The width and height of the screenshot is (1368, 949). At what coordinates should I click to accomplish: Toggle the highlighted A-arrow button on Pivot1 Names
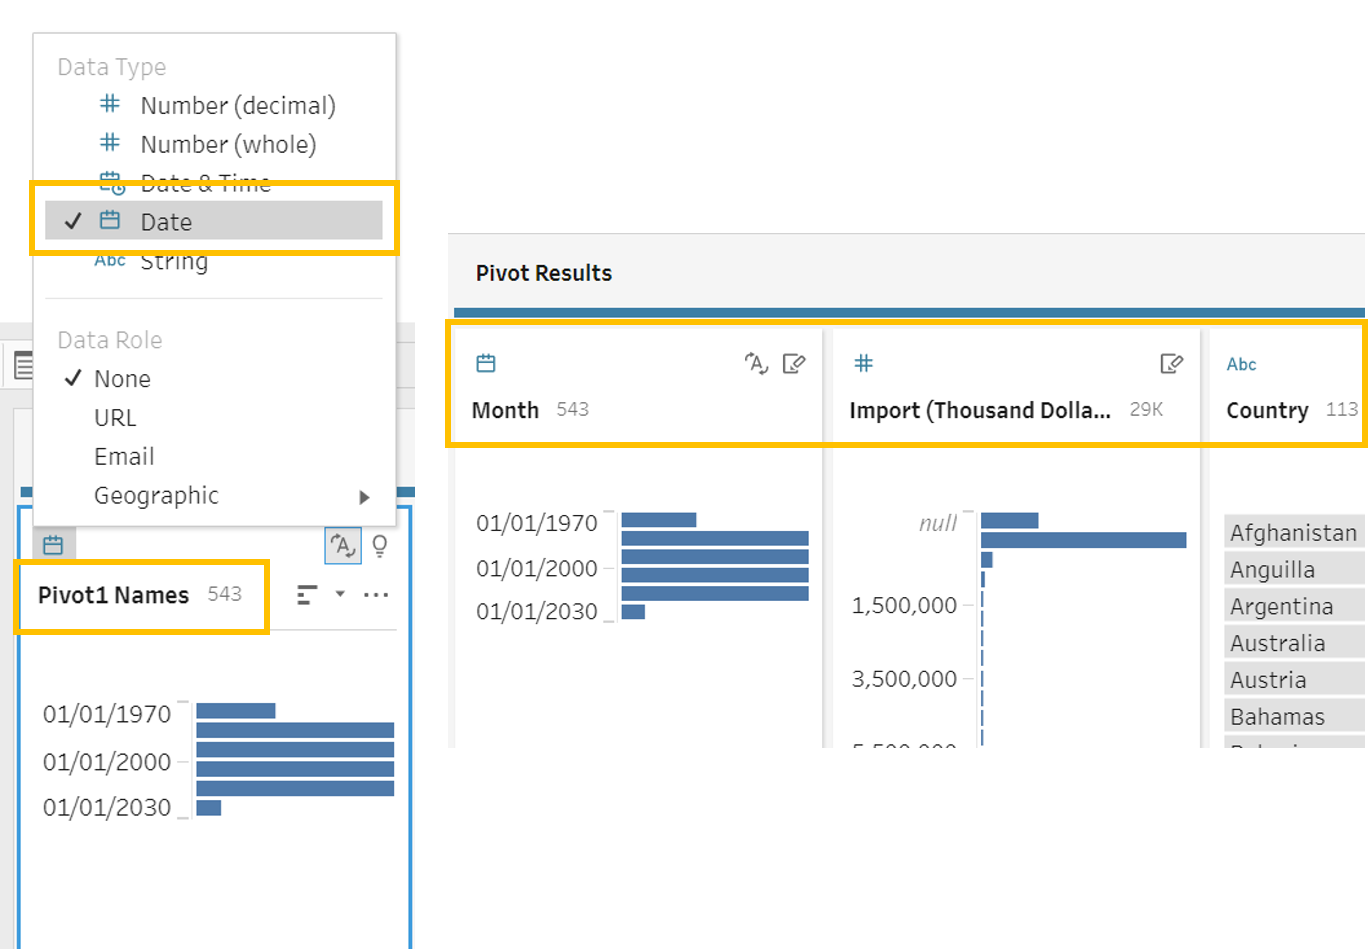[343, 545]
